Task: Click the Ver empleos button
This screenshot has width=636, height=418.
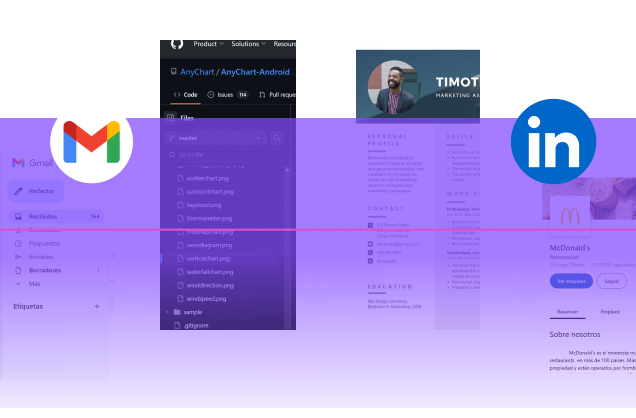Action: pyautogui.click(x=570, y=281)
